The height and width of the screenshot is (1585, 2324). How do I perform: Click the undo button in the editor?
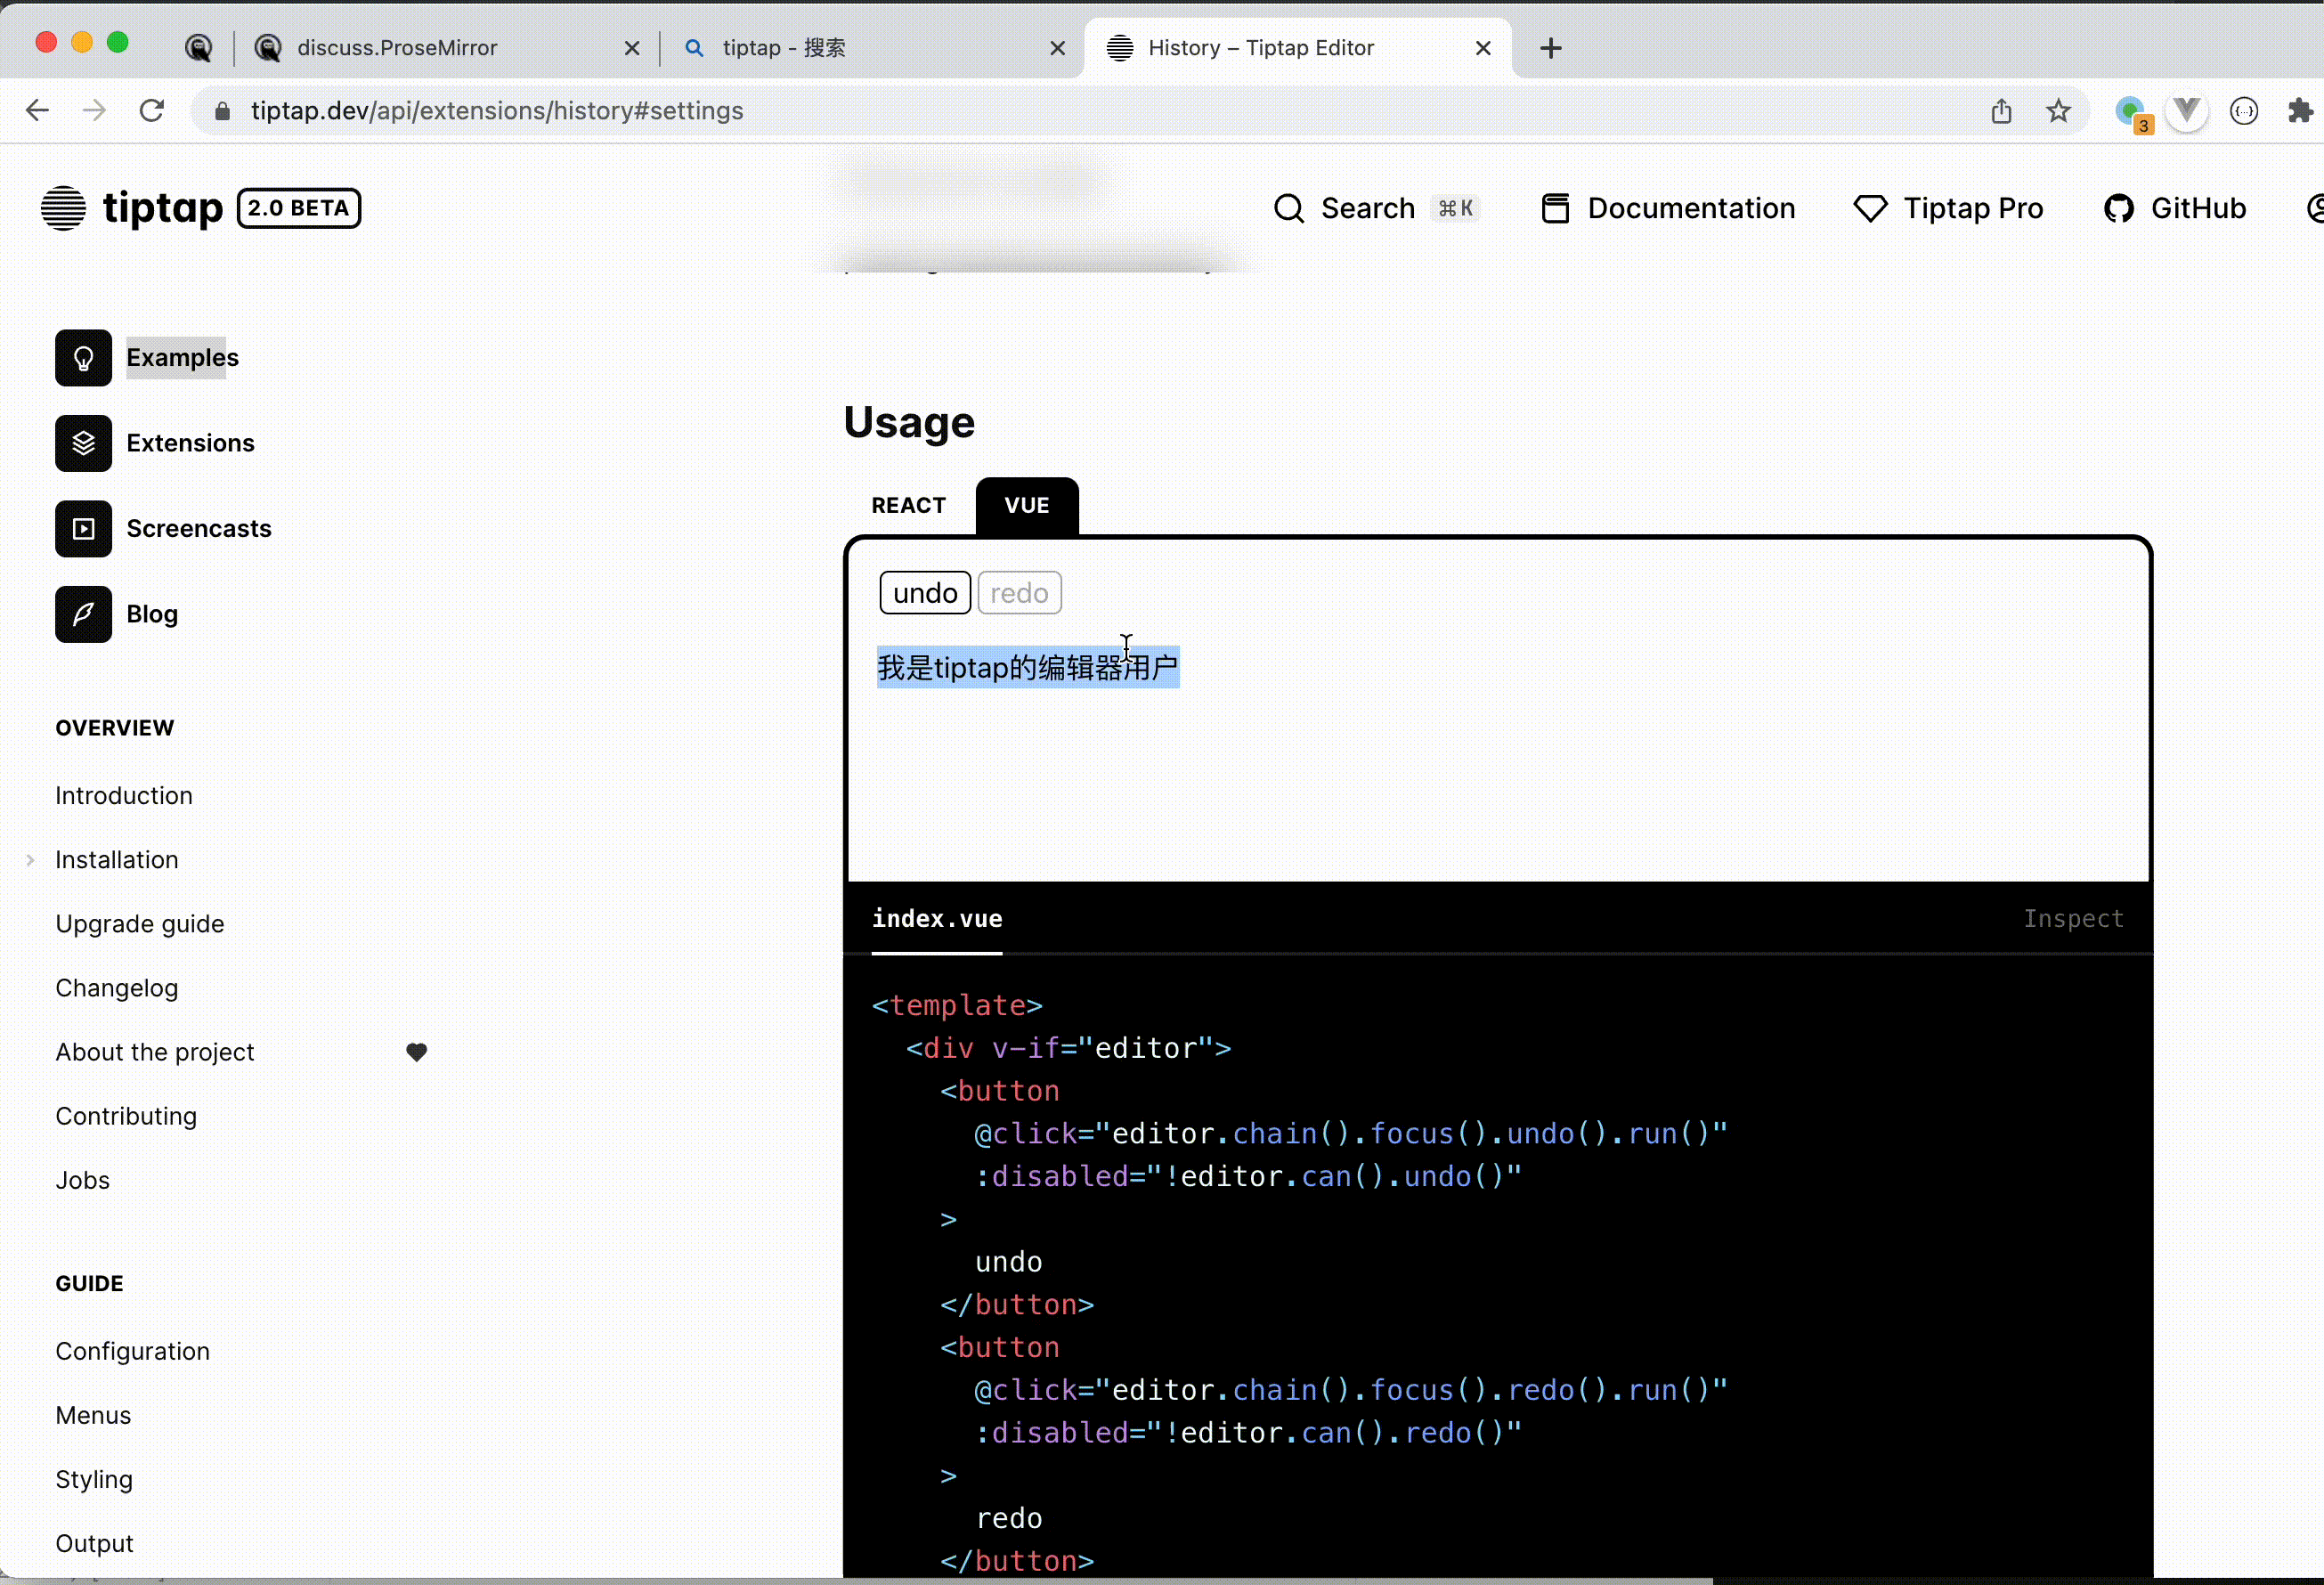pos(925,593)
